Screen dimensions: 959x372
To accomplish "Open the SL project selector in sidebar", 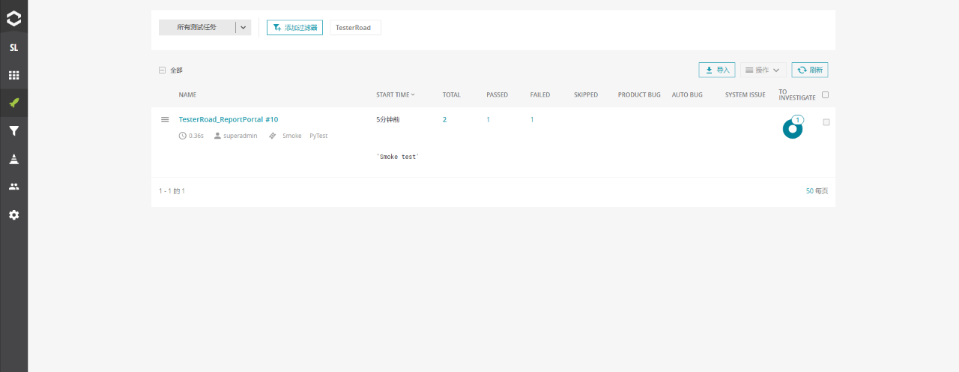I will point(13,47).
